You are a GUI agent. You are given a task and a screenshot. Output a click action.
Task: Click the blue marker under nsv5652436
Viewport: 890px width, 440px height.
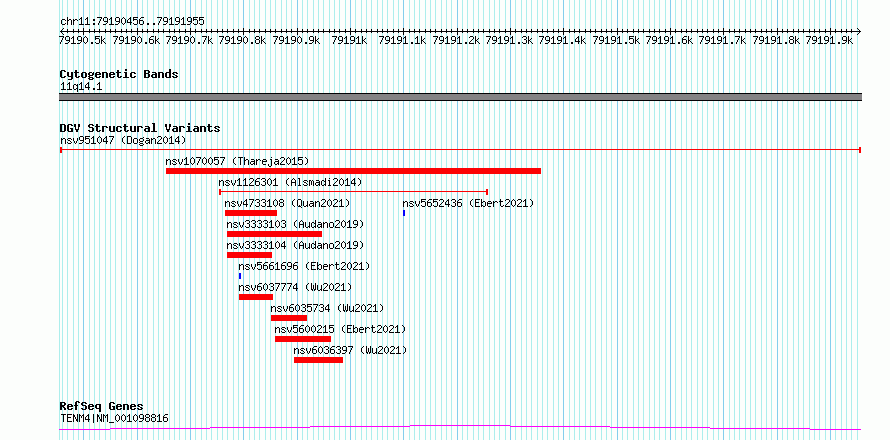pos(404,213)
